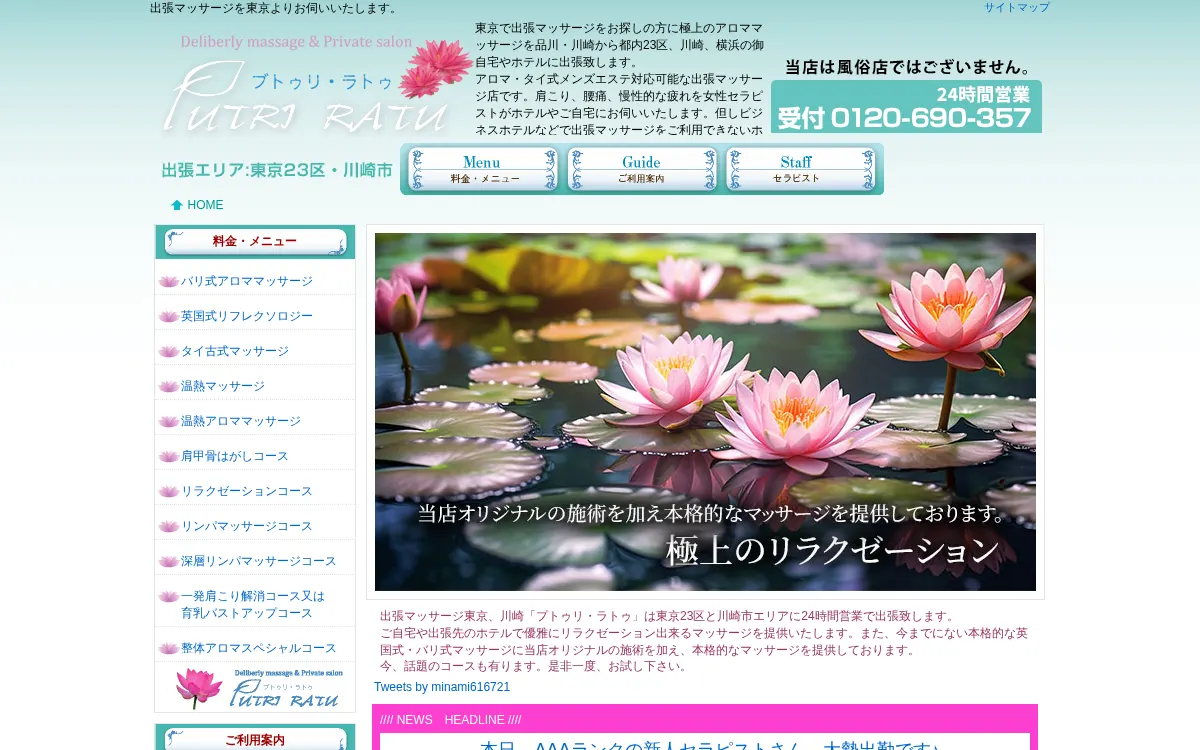The height and width of the screenshot is (750, 1200).
Task: Select the 整体アロマスペシャルコース link
Action: [259, 648]
